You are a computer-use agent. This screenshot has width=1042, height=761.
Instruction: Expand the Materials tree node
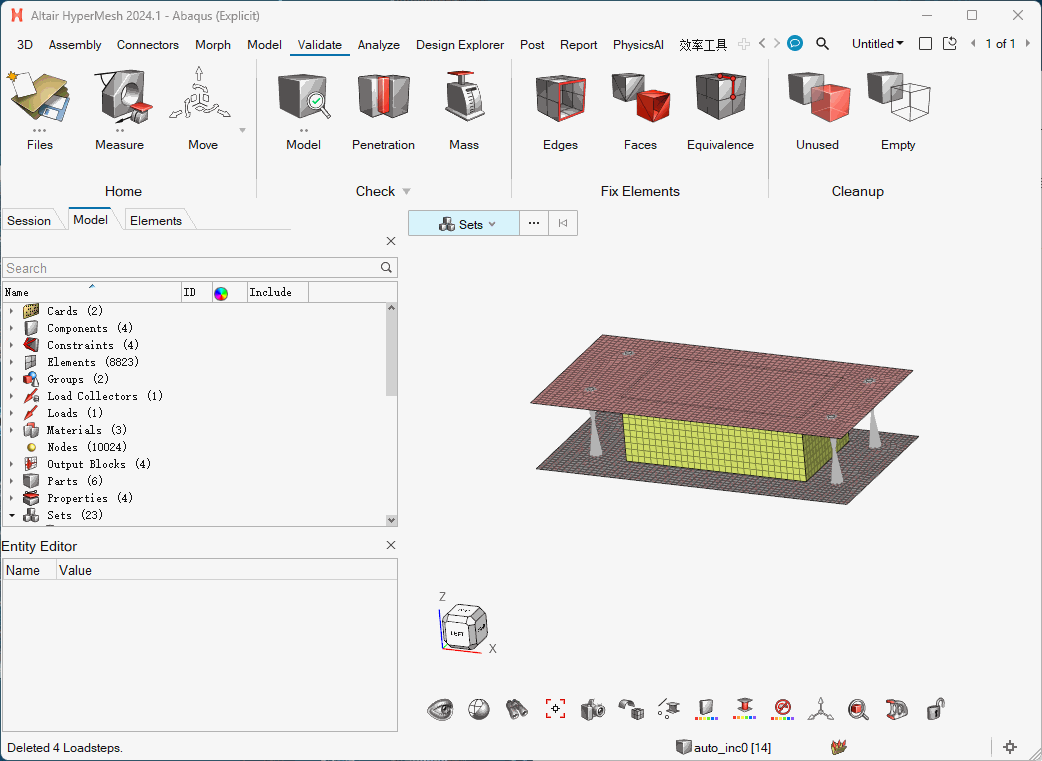tap(11, 431)
